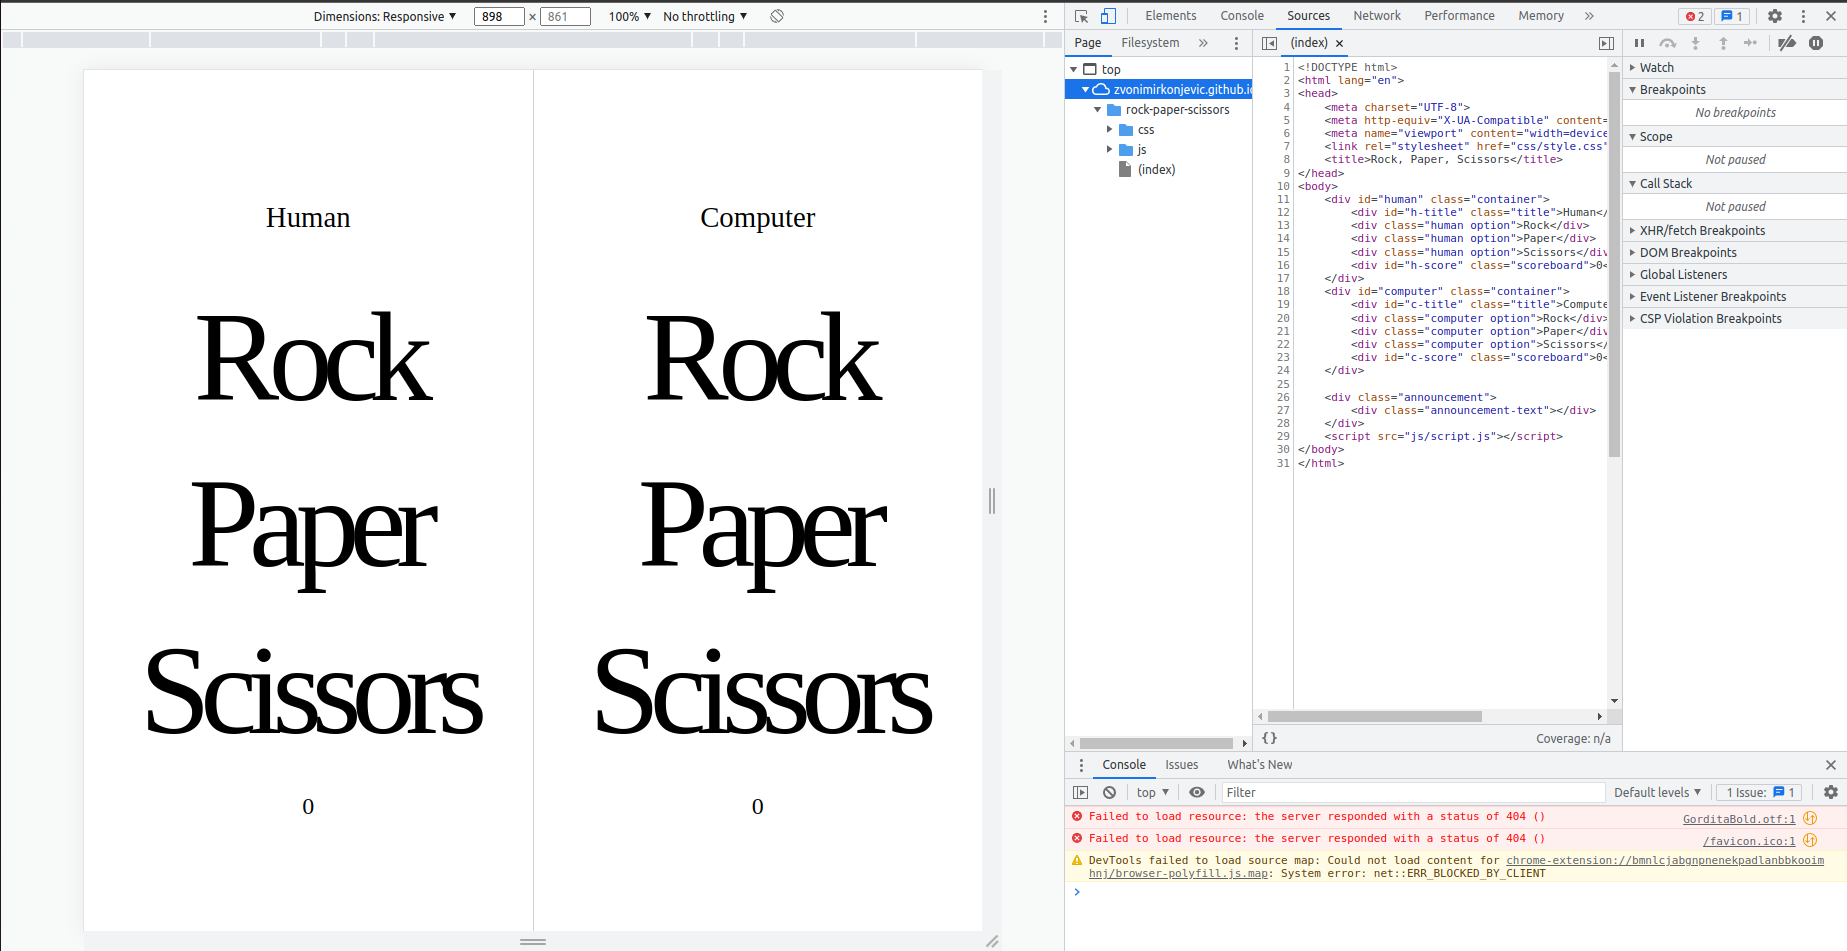Toggle deactivate breakpoints icon

point(1787,43)
